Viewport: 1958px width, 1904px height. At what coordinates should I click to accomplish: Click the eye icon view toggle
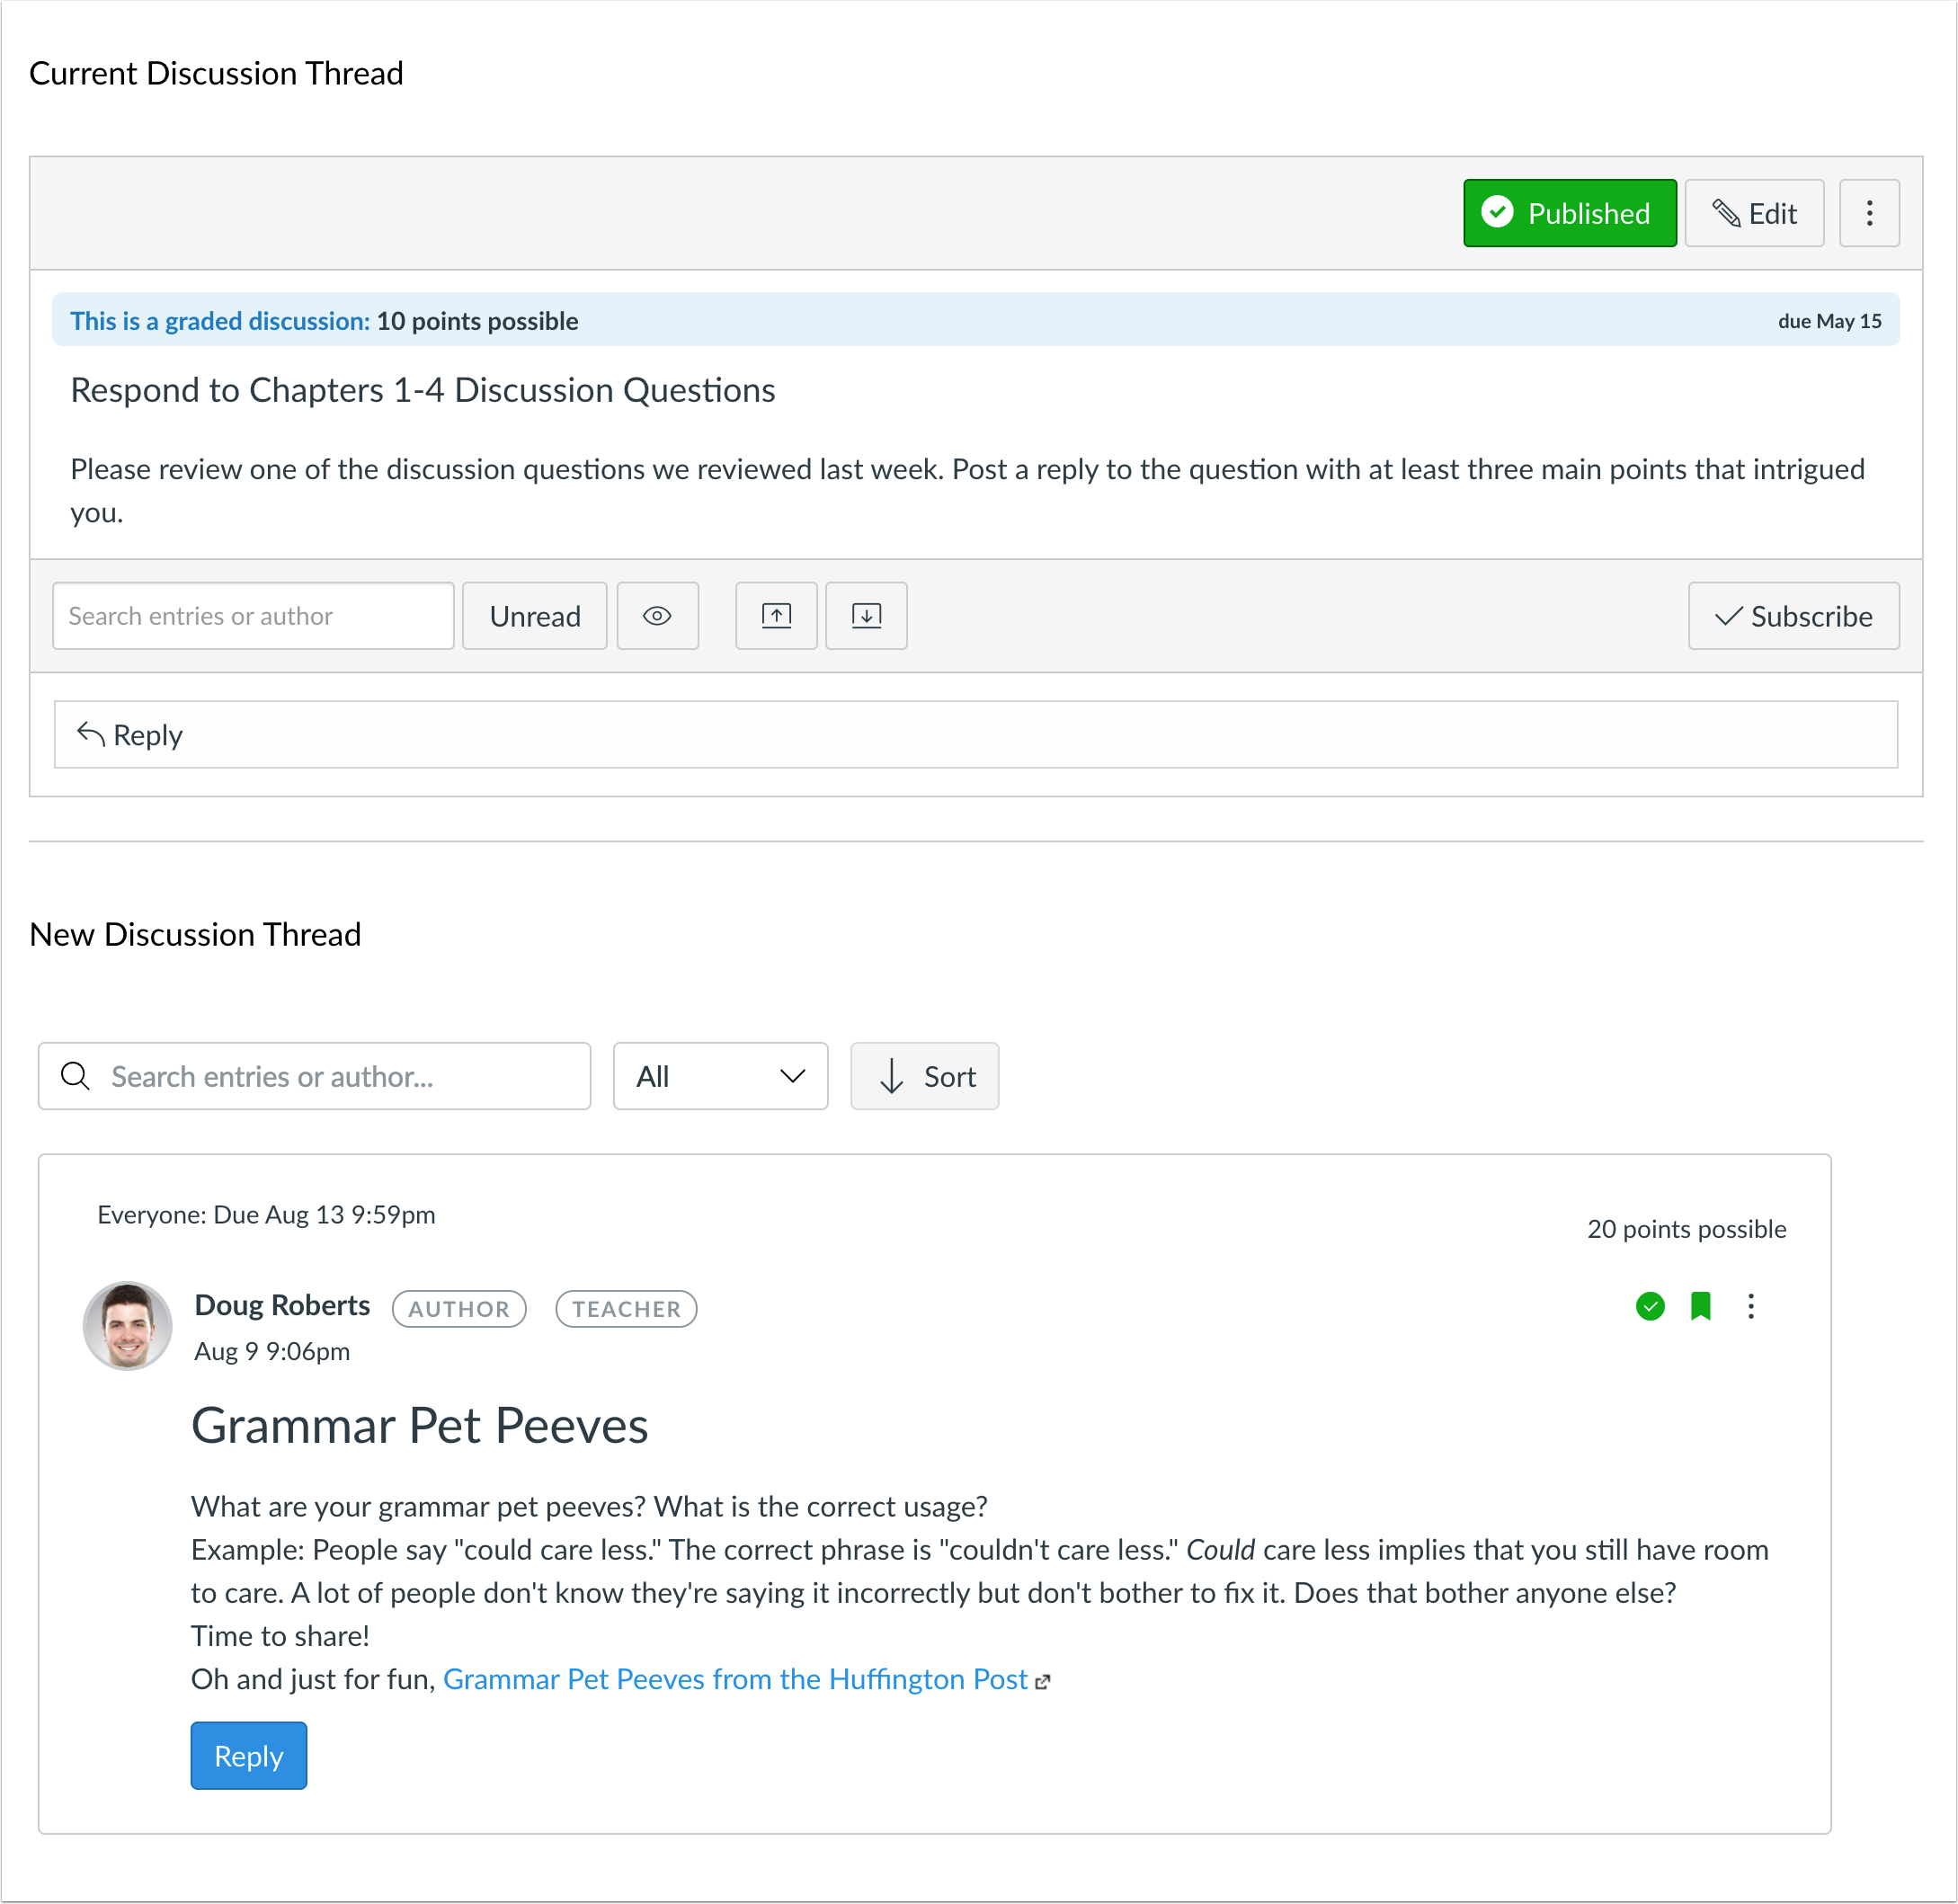pos(657,616)
